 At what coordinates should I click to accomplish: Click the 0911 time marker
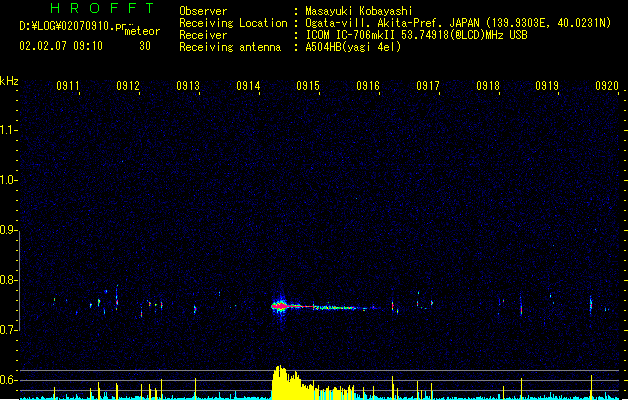pos(68,86)
